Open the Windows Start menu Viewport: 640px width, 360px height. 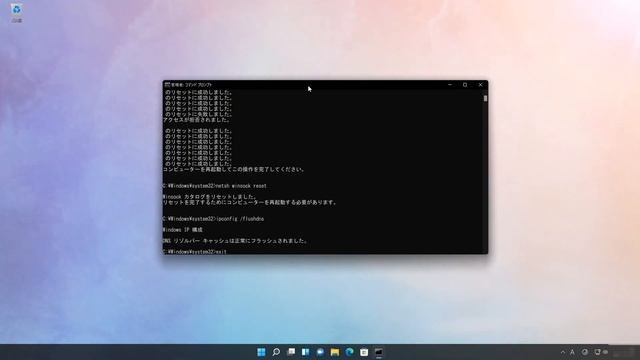coord(261,352)
